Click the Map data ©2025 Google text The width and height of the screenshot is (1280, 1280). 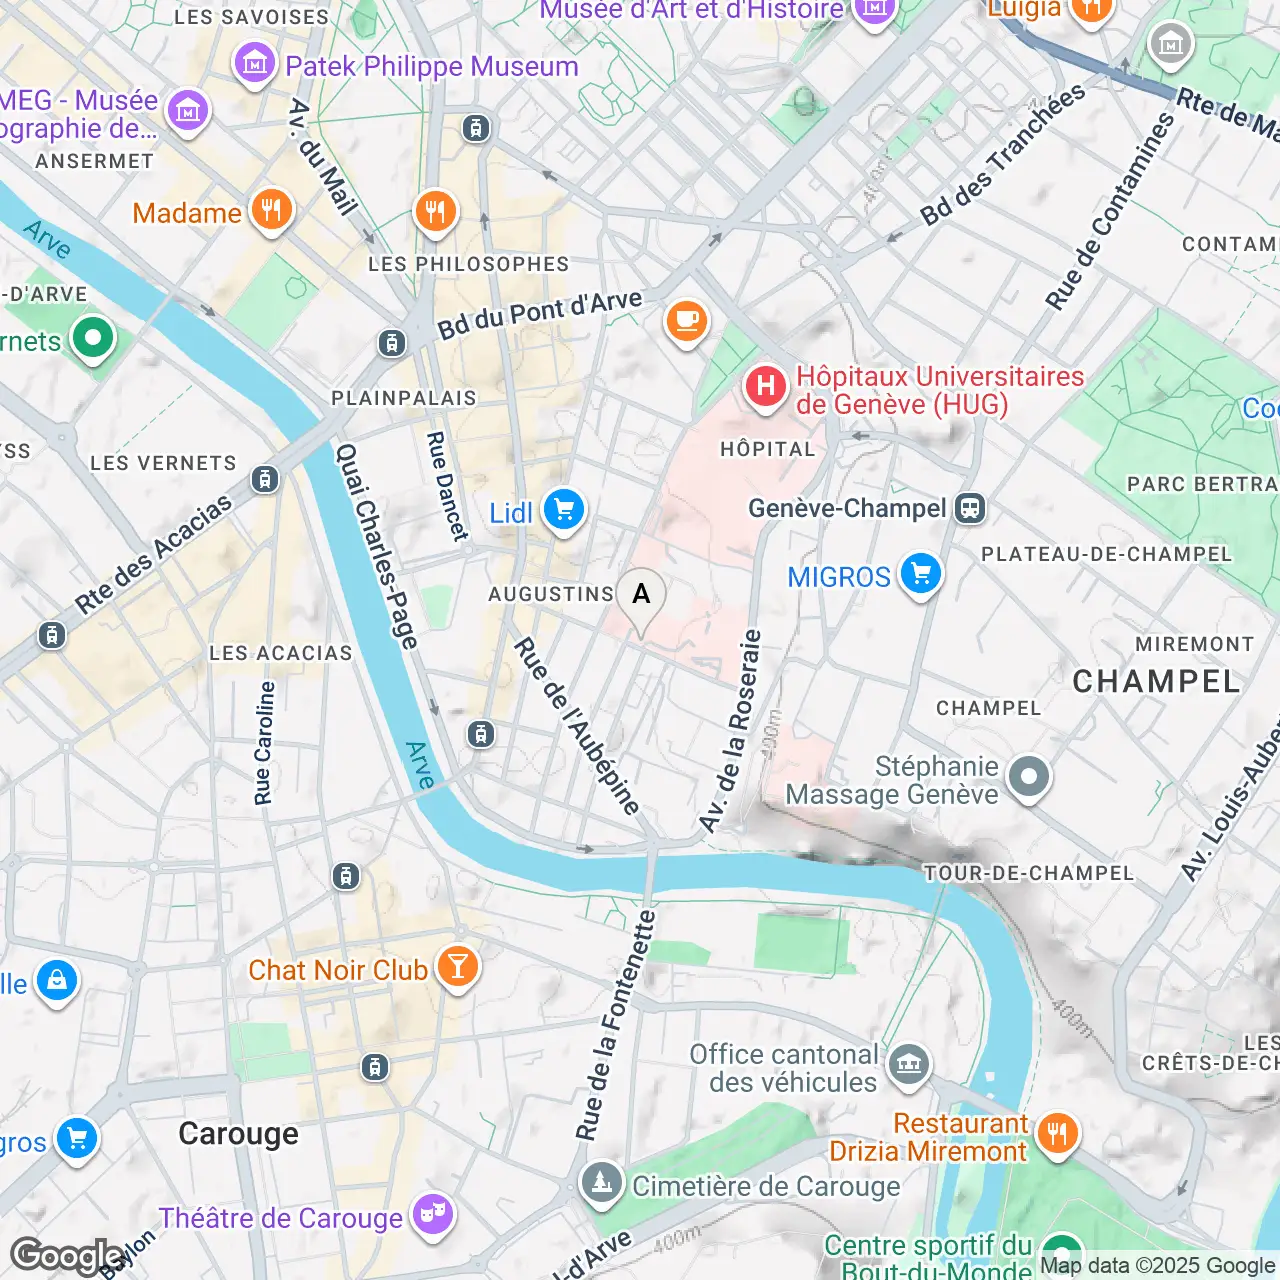tap(1158, 1266)
